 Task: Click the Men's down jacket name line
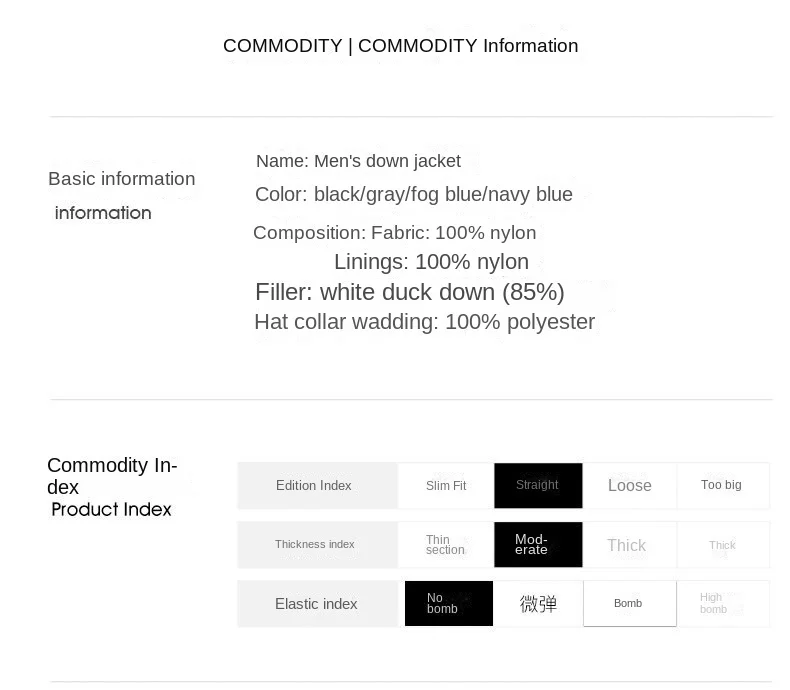tap(358, 161)
